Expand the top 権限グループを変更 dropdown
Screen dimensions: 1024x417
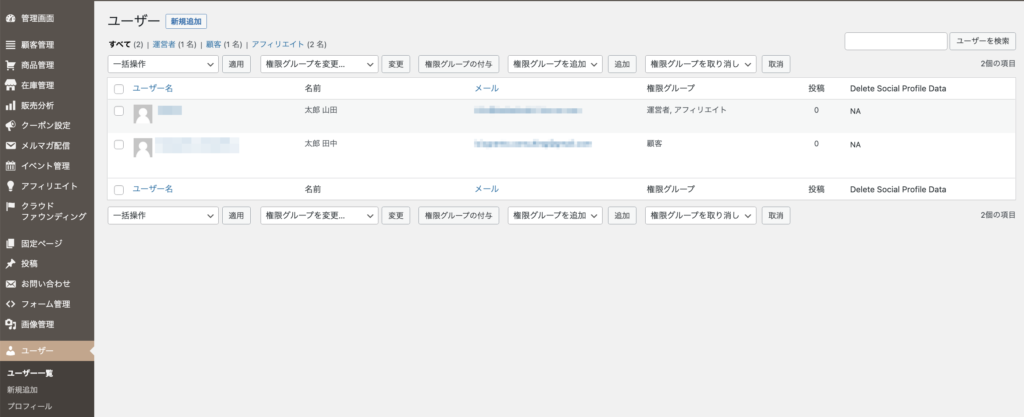click(318, 64)
